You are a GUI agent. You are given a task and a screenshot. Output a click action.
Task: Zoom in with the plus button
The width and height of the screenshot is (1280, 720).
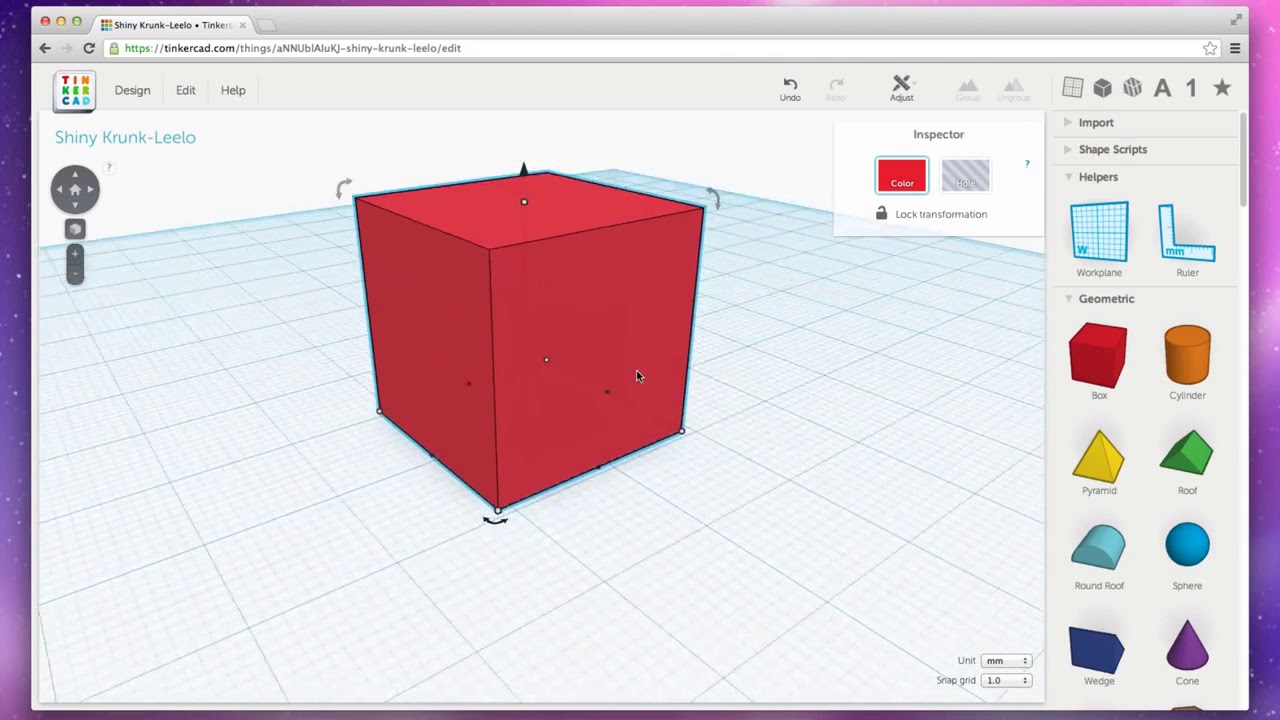75,254
